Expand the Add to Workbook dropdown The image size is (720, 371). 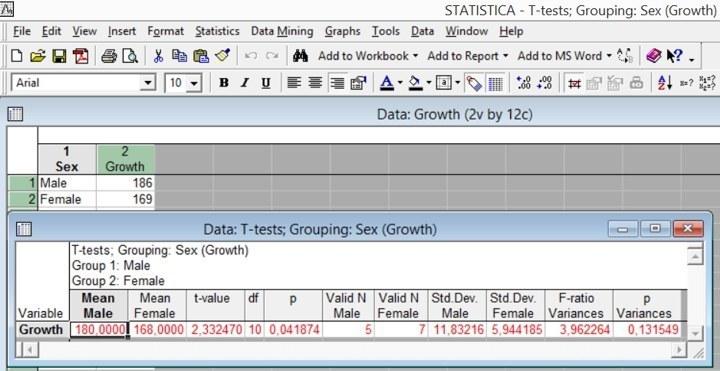point(416,56)
